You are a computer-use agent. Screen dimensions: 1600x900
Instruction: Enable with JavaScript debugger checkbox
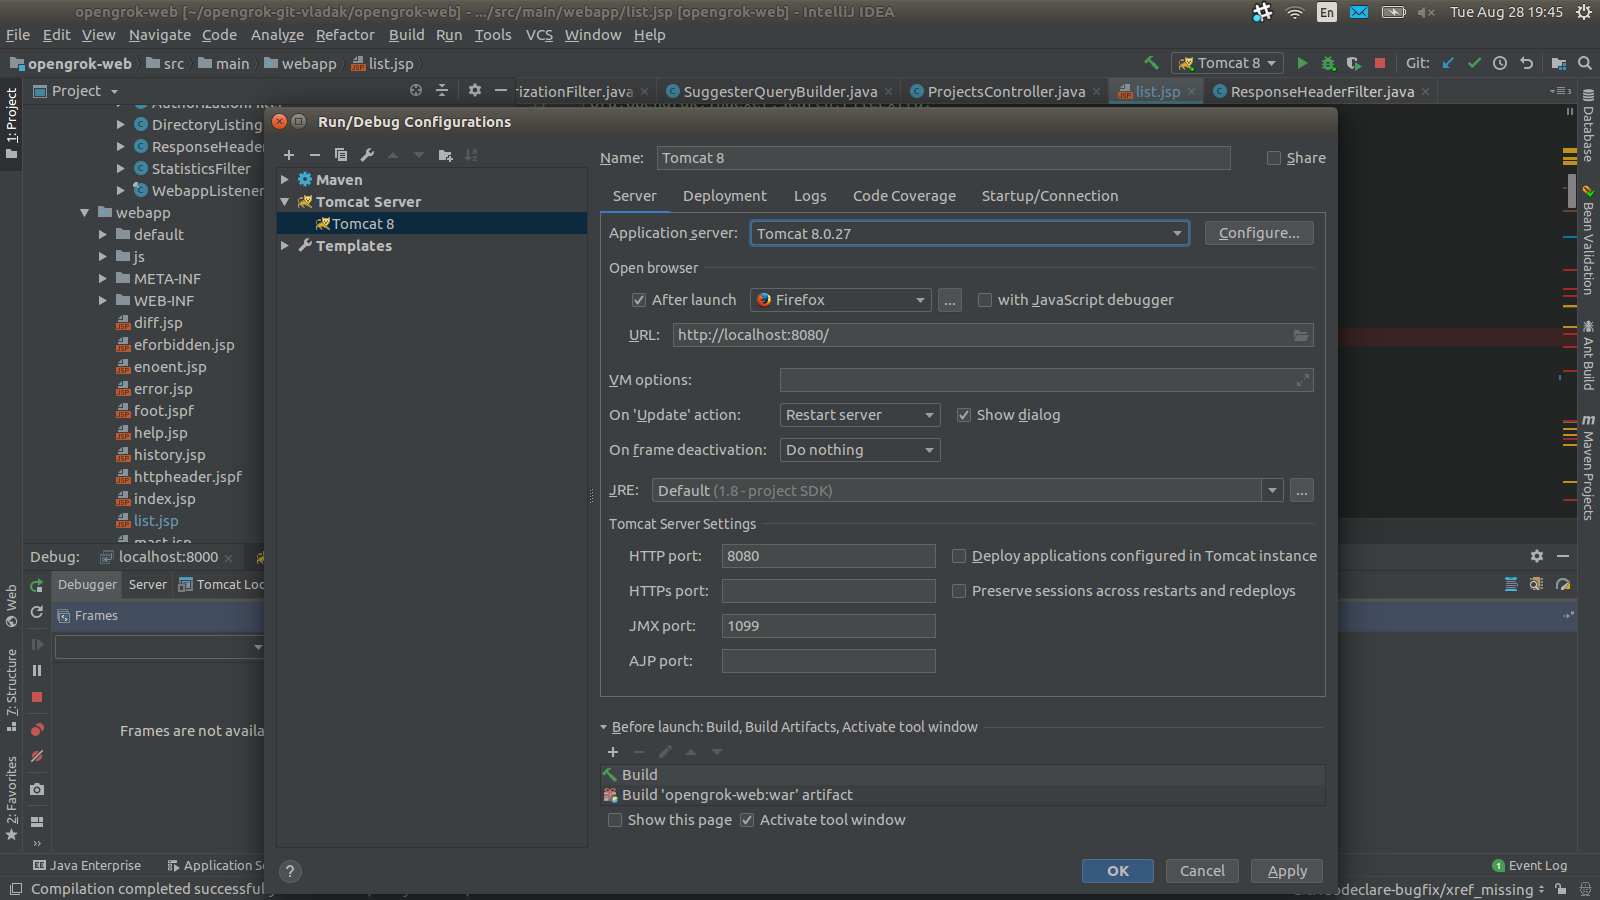click(985, 300)
